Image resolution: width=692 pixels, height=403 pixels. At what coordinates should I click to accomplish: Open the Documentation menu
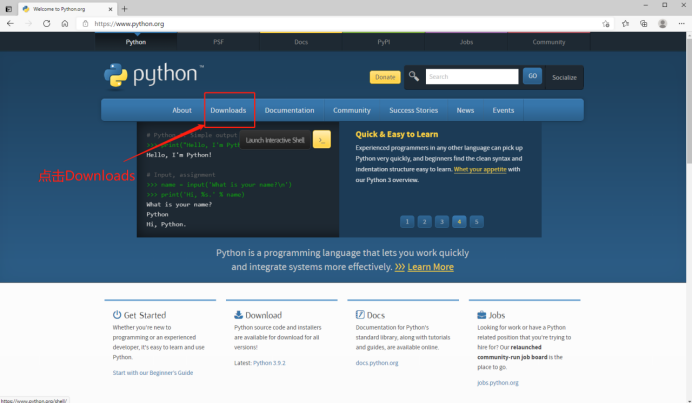290,110
